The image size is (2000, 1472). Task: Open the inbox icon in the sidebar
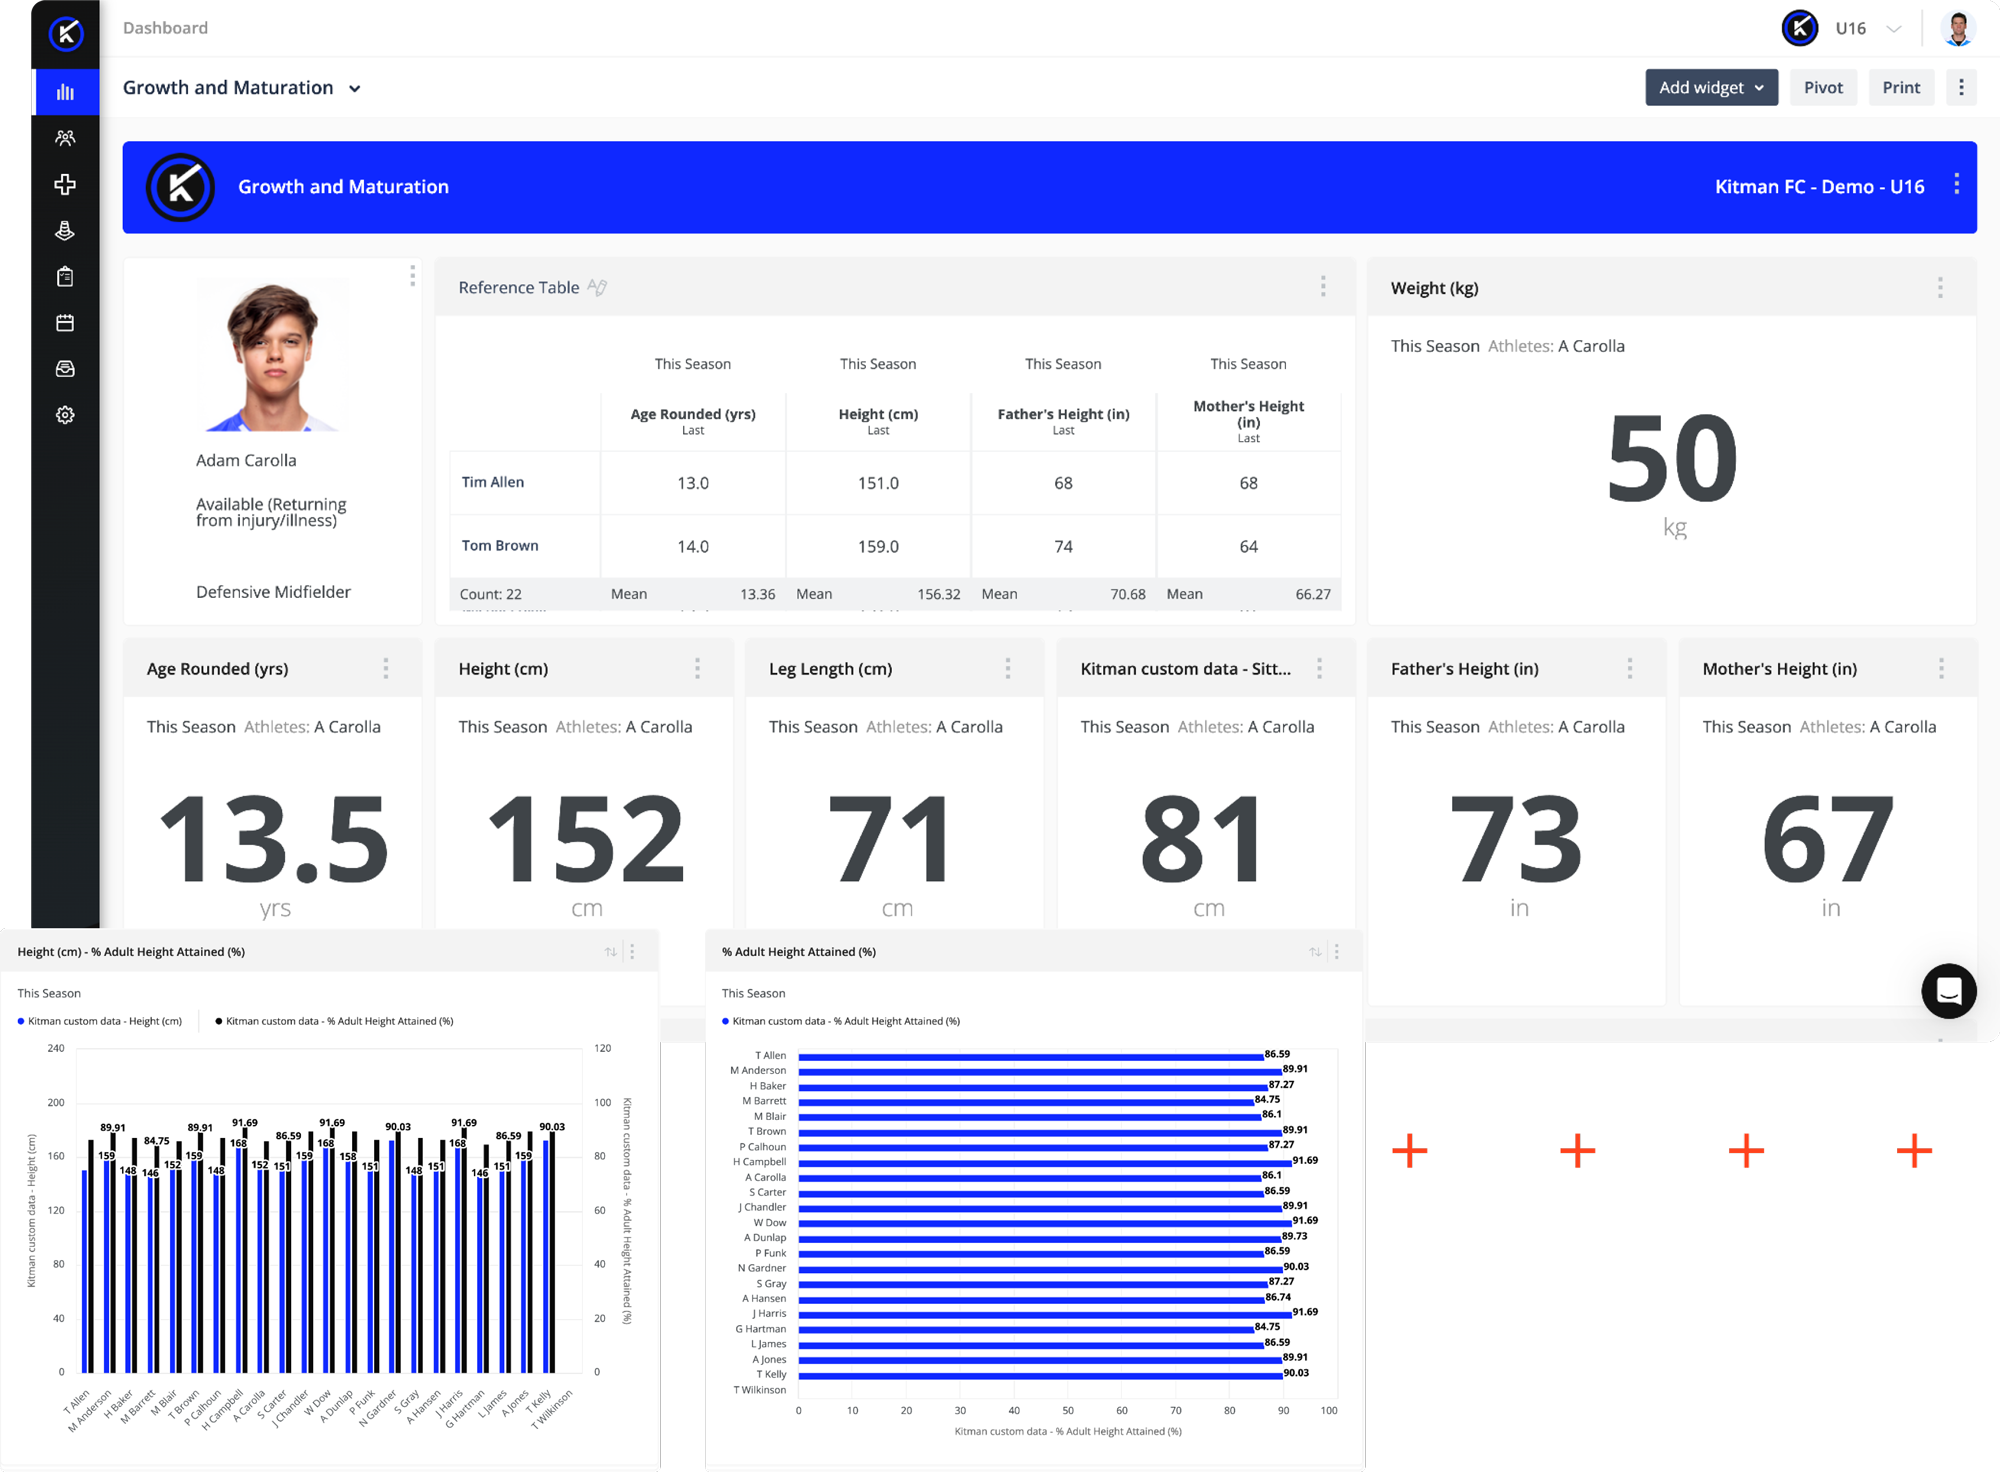[x=64, y=368]
